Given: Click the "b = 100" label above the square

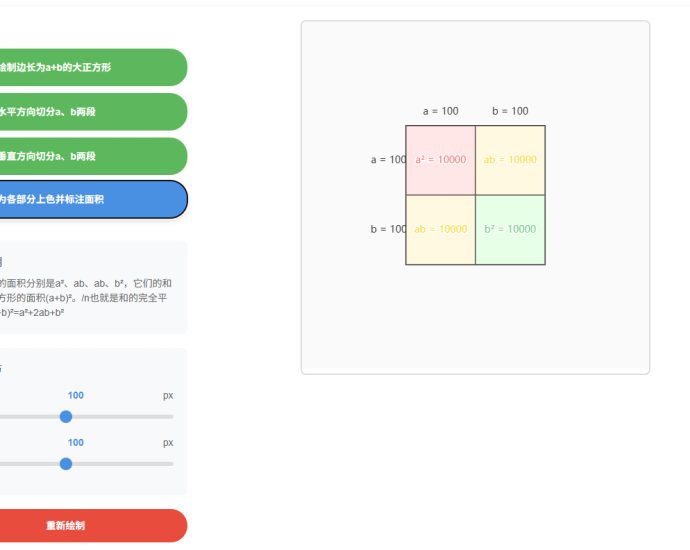Looking at the screenshot, I should (510, 111).
